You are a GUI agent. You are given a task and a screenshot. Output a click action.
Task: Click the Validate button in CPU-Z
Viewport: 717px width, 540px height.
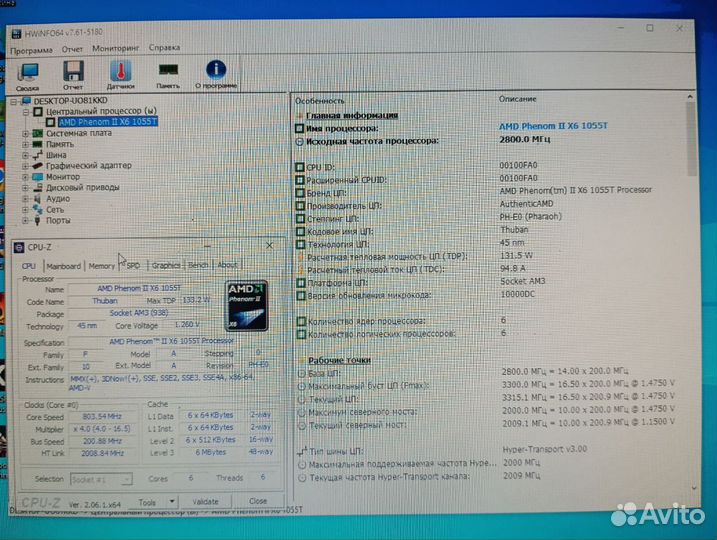tap(205, 502)
